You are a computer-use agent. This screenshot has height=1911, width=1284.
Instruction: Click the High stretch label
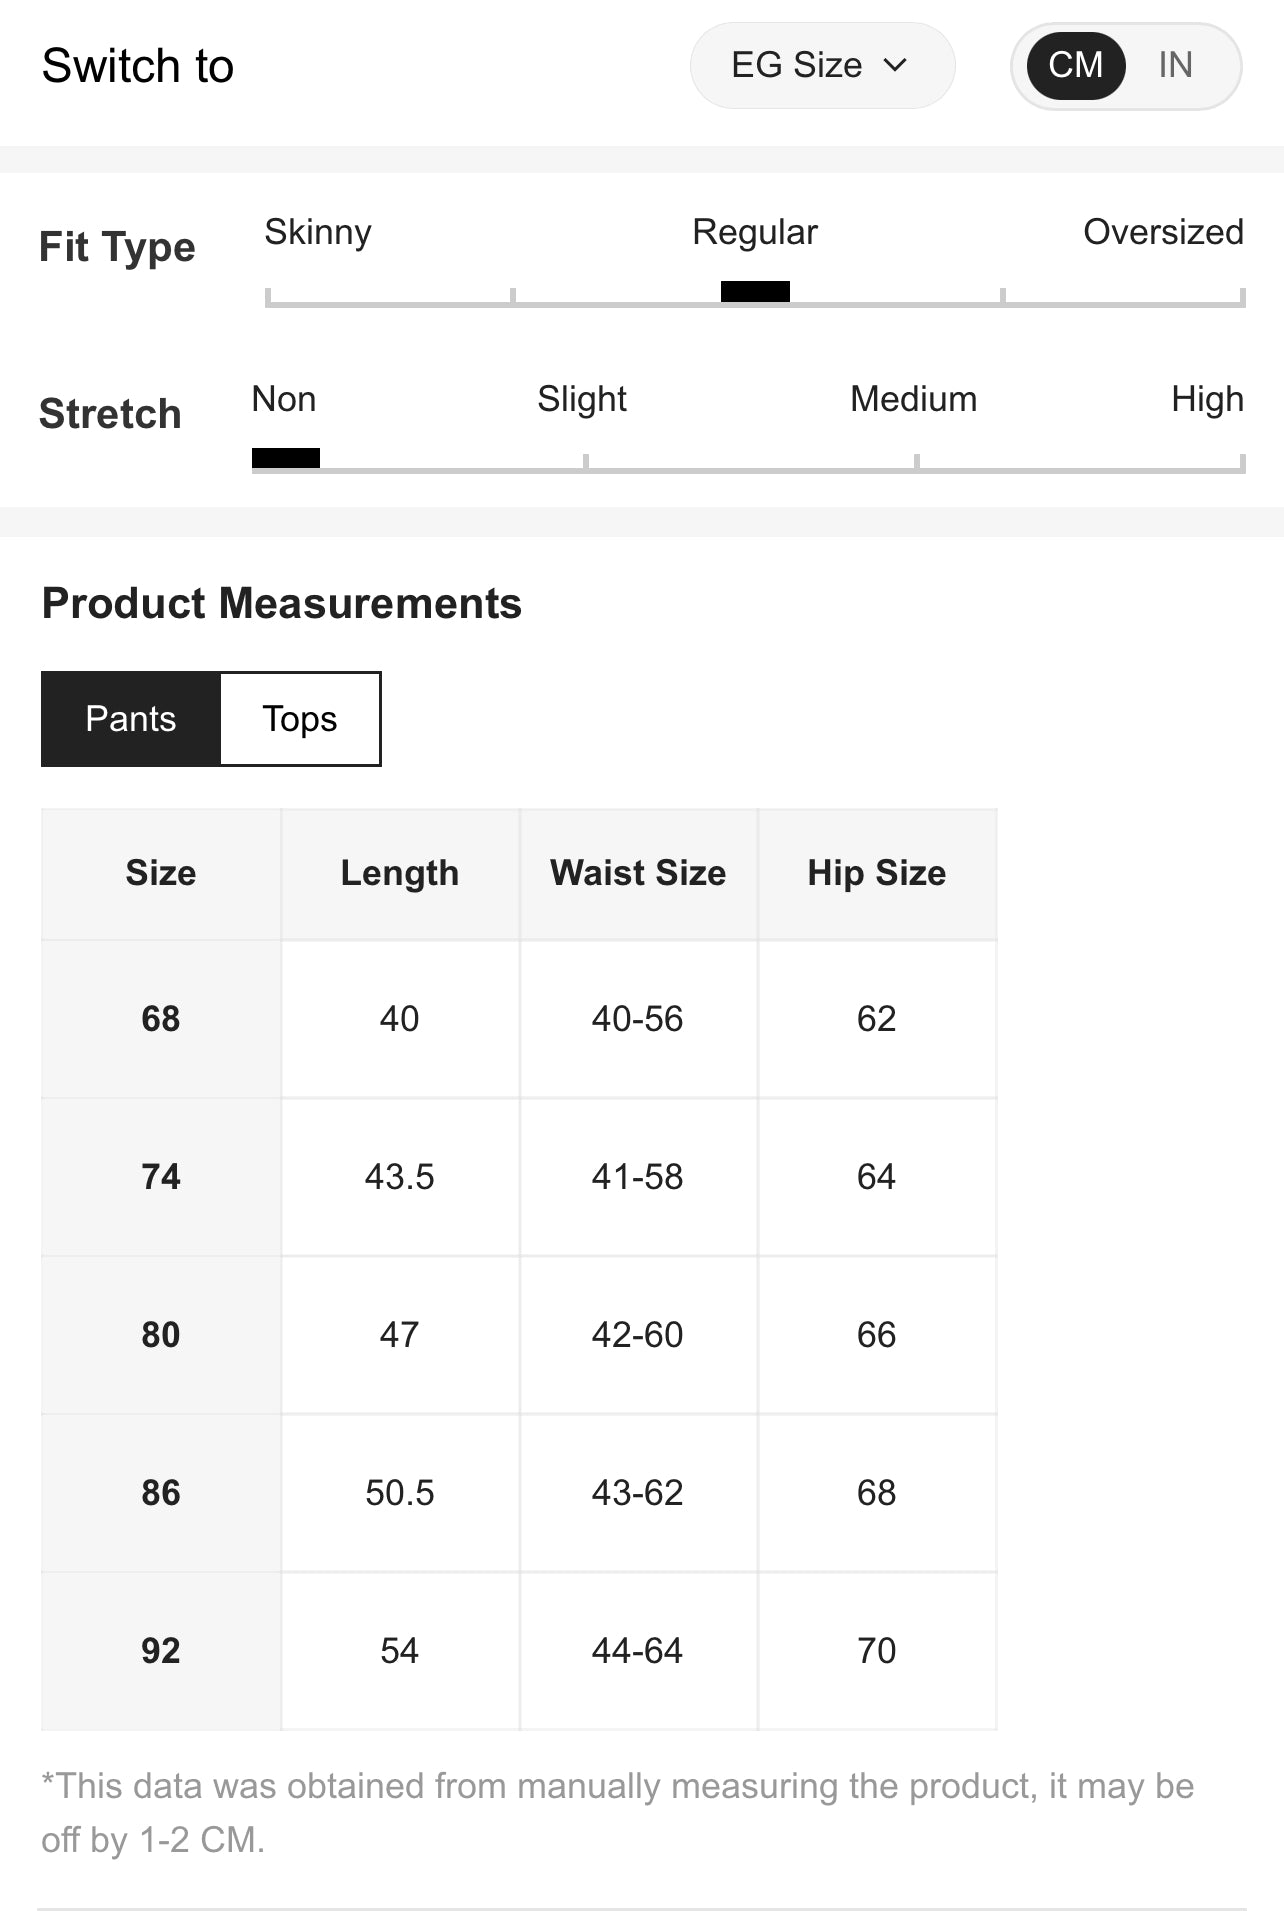pos(1207,399)
